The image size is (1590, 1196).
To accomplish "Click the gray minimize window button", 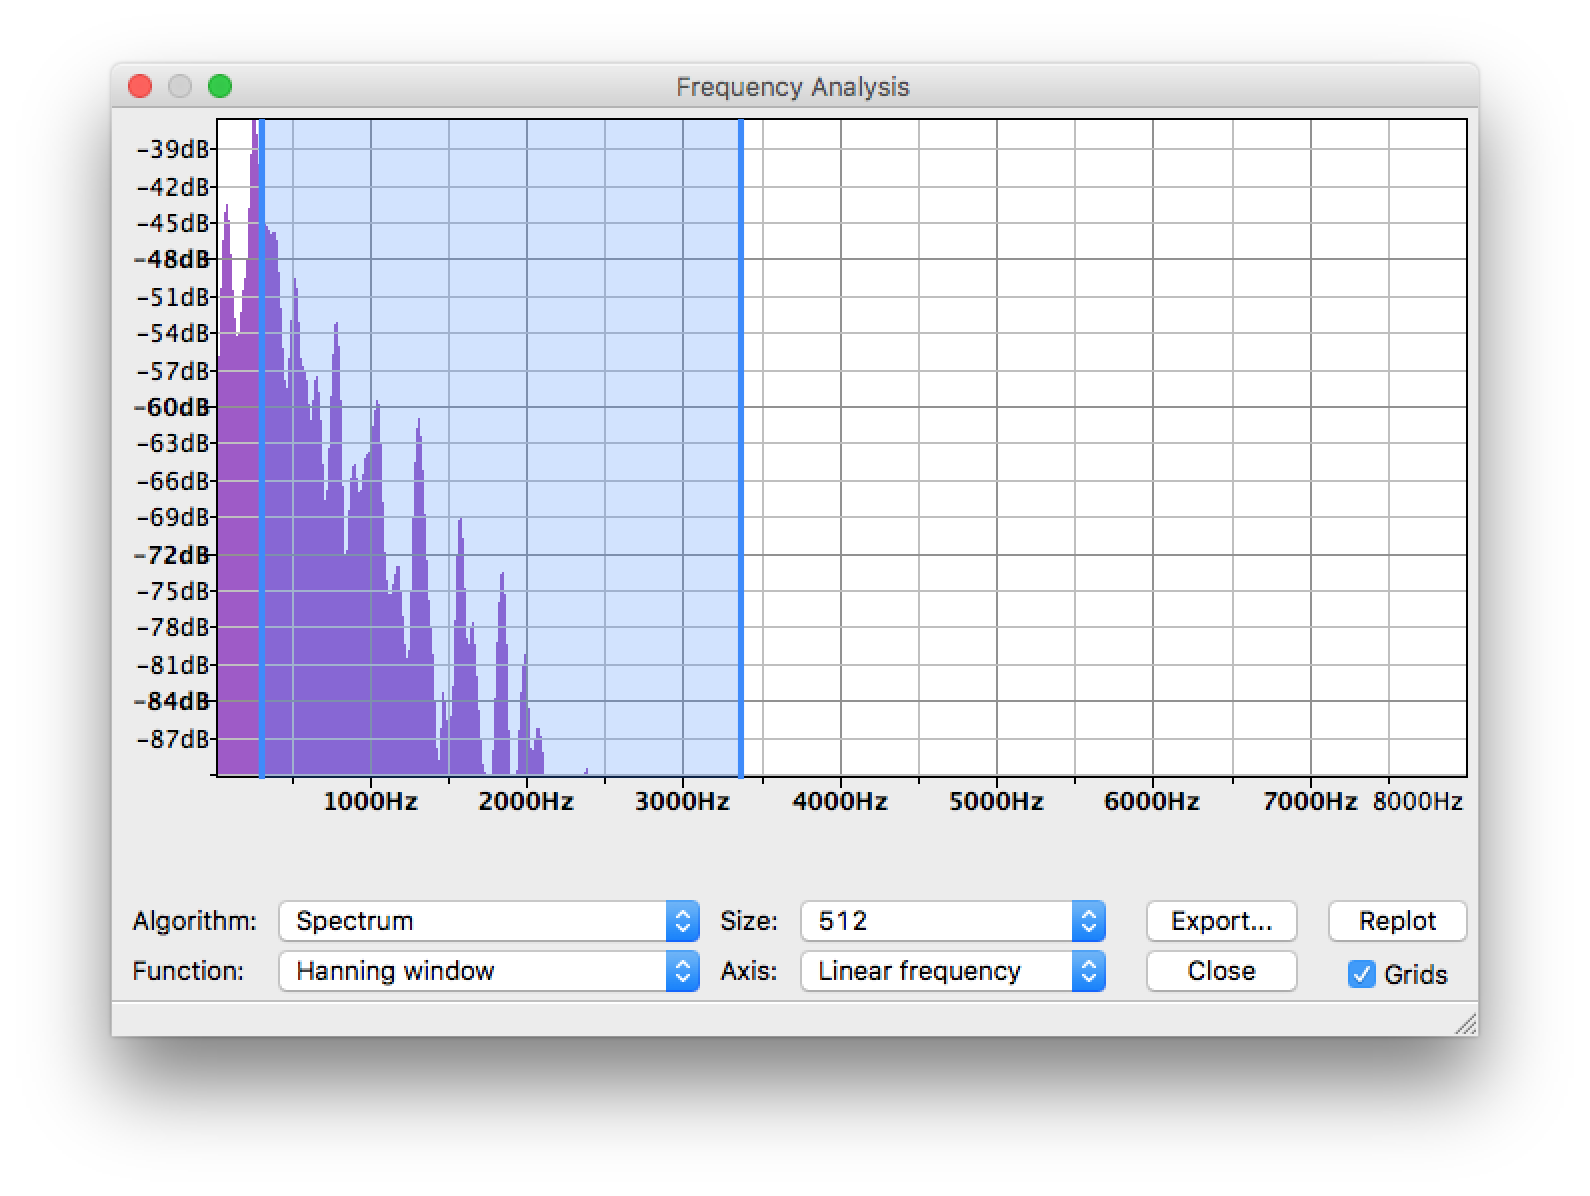I will tap(180, 87).
